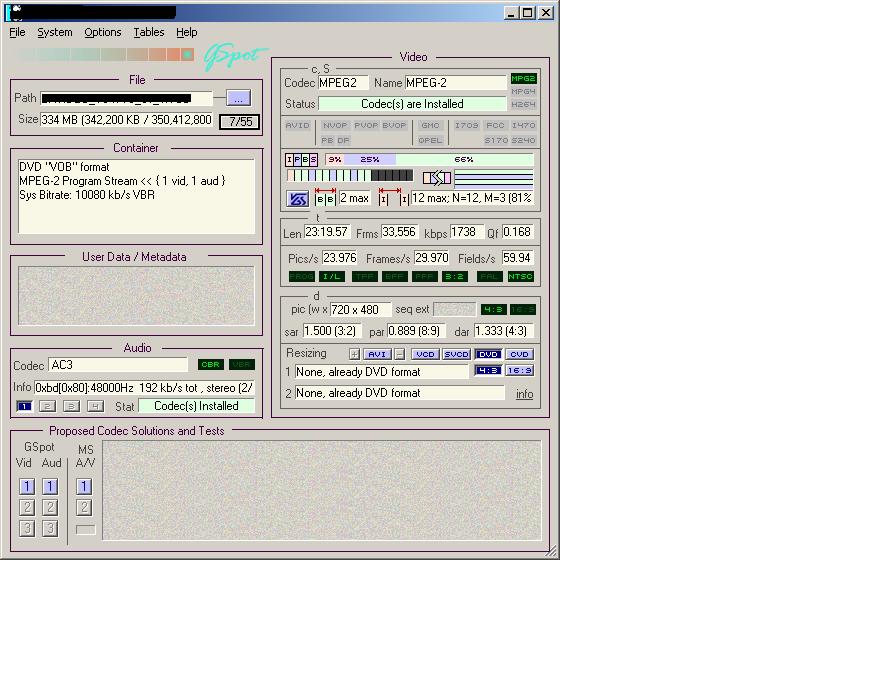Click the colored progress bar under menu
887x683 pixels.
click(102, 54)
